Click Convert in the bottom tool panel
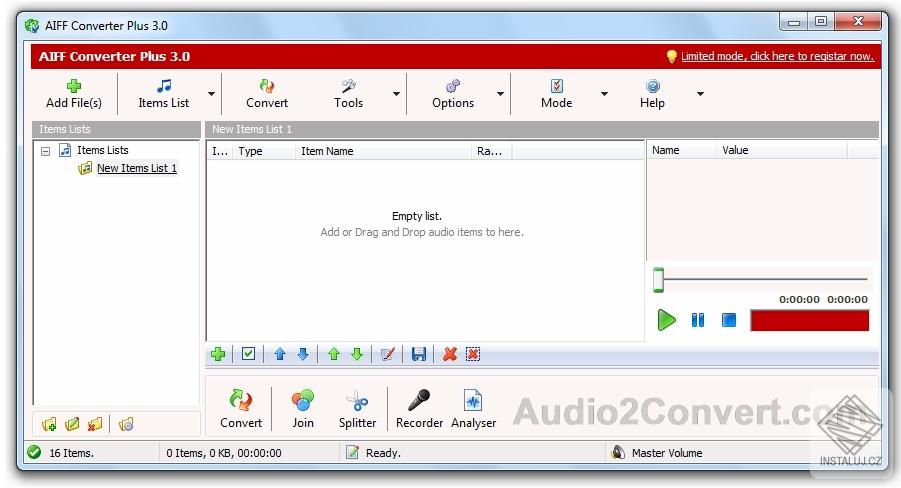The width and height of the screenshot is (901, 488). [x=241, y=409]
